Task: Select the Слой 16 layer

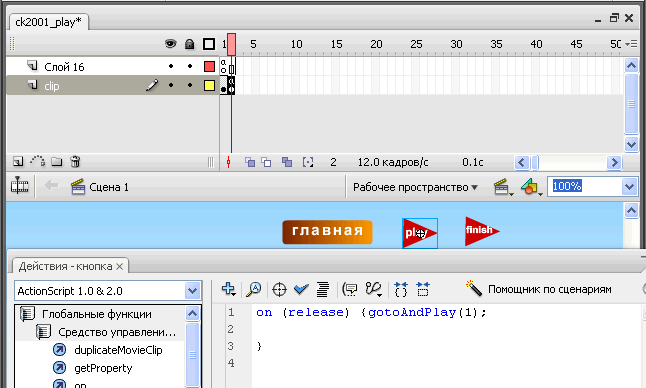Action: pos(64,67)
